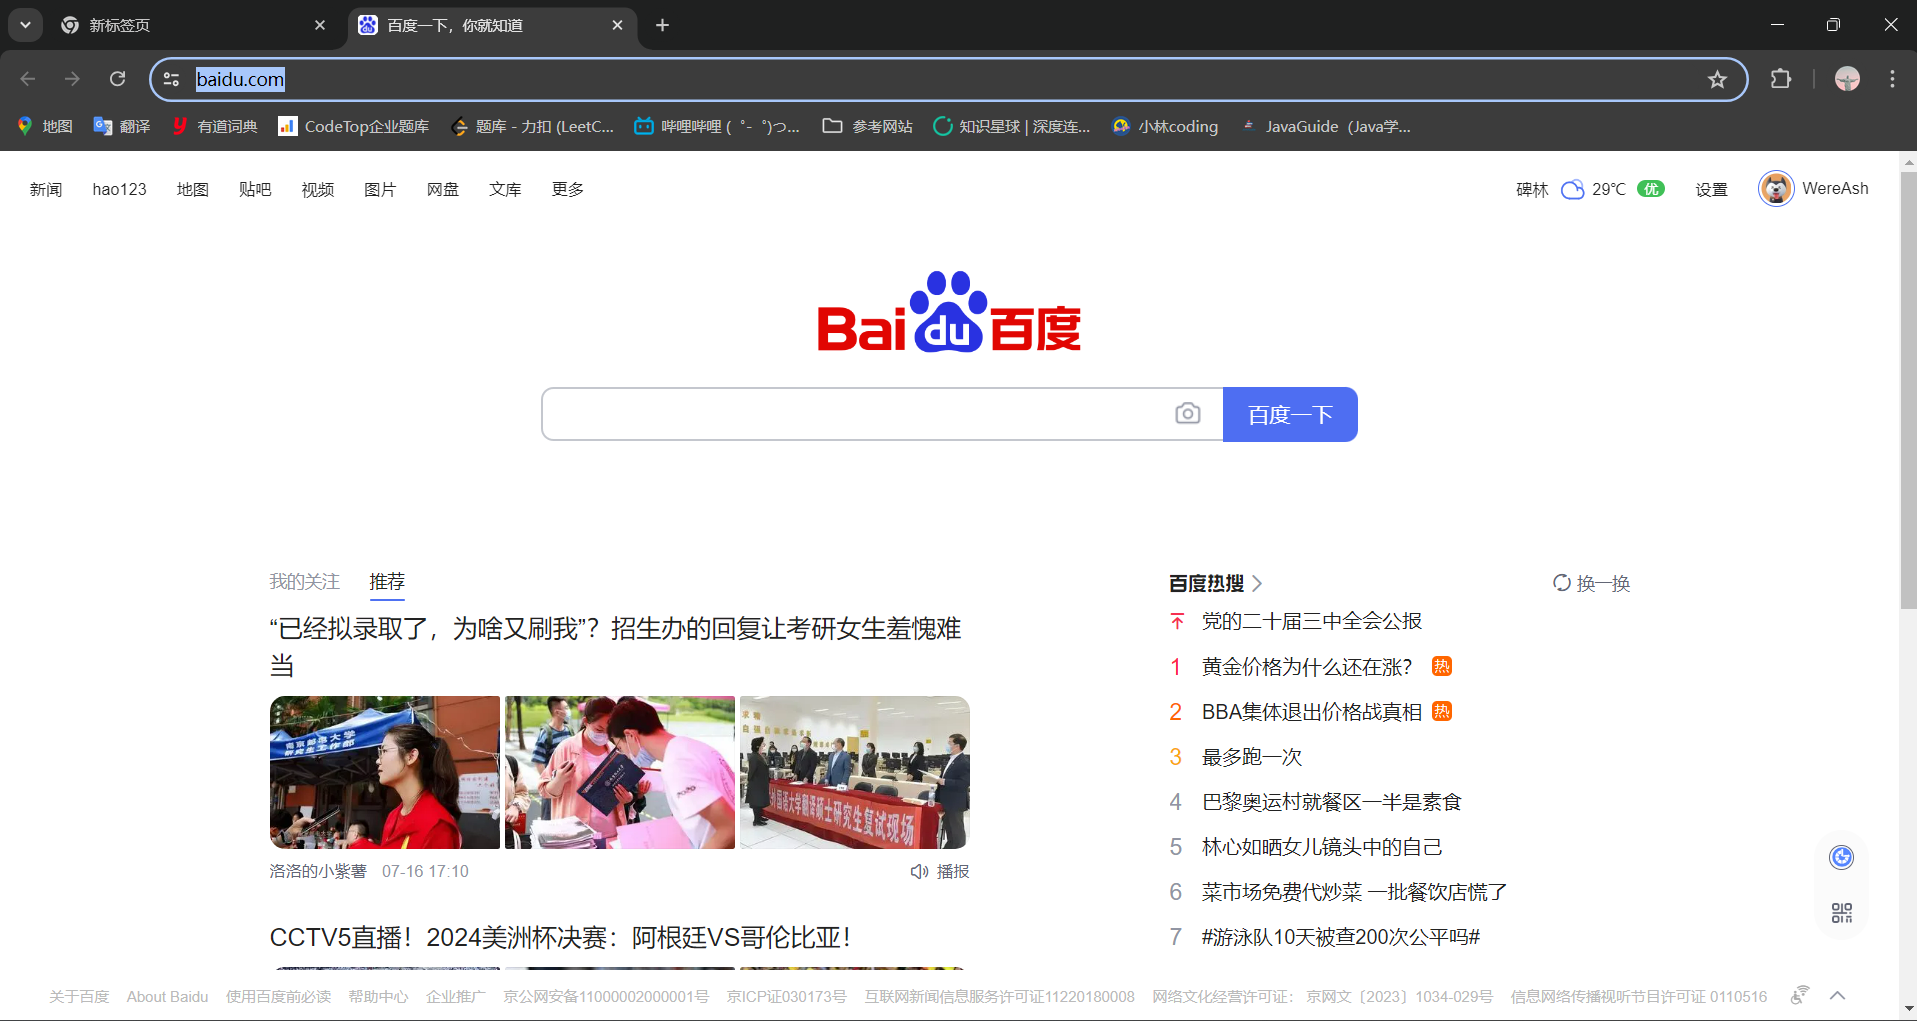Open 新闻 in Baidu top navigation
The image size is (1917, 1021).
[46, 189]
